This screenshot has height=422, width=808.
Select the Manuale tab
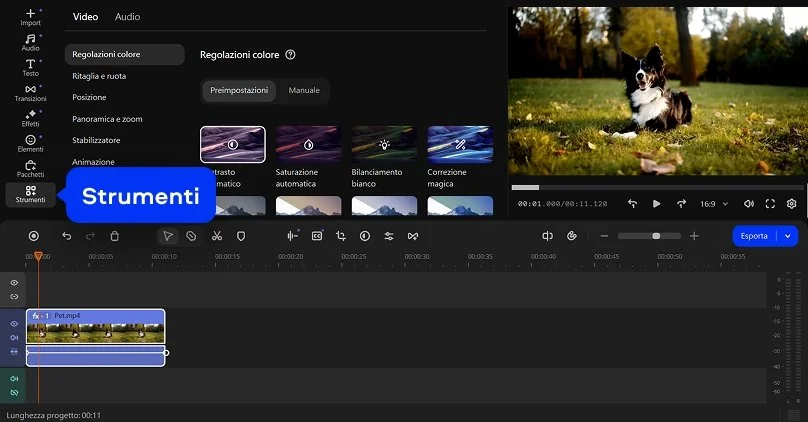[x=304, y=90]
